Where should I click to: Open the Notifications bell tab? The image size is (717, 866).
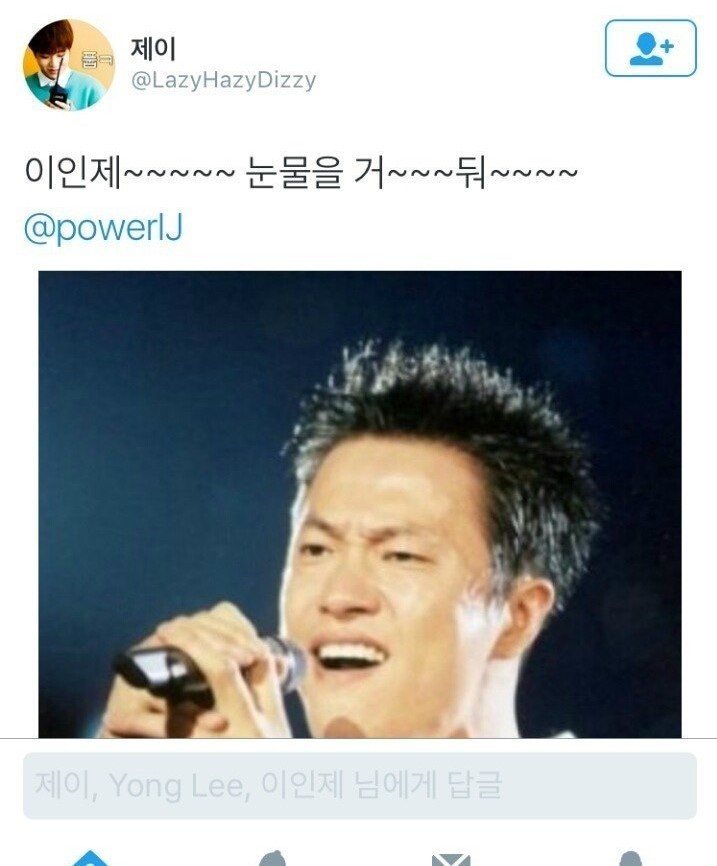(272, 858)
